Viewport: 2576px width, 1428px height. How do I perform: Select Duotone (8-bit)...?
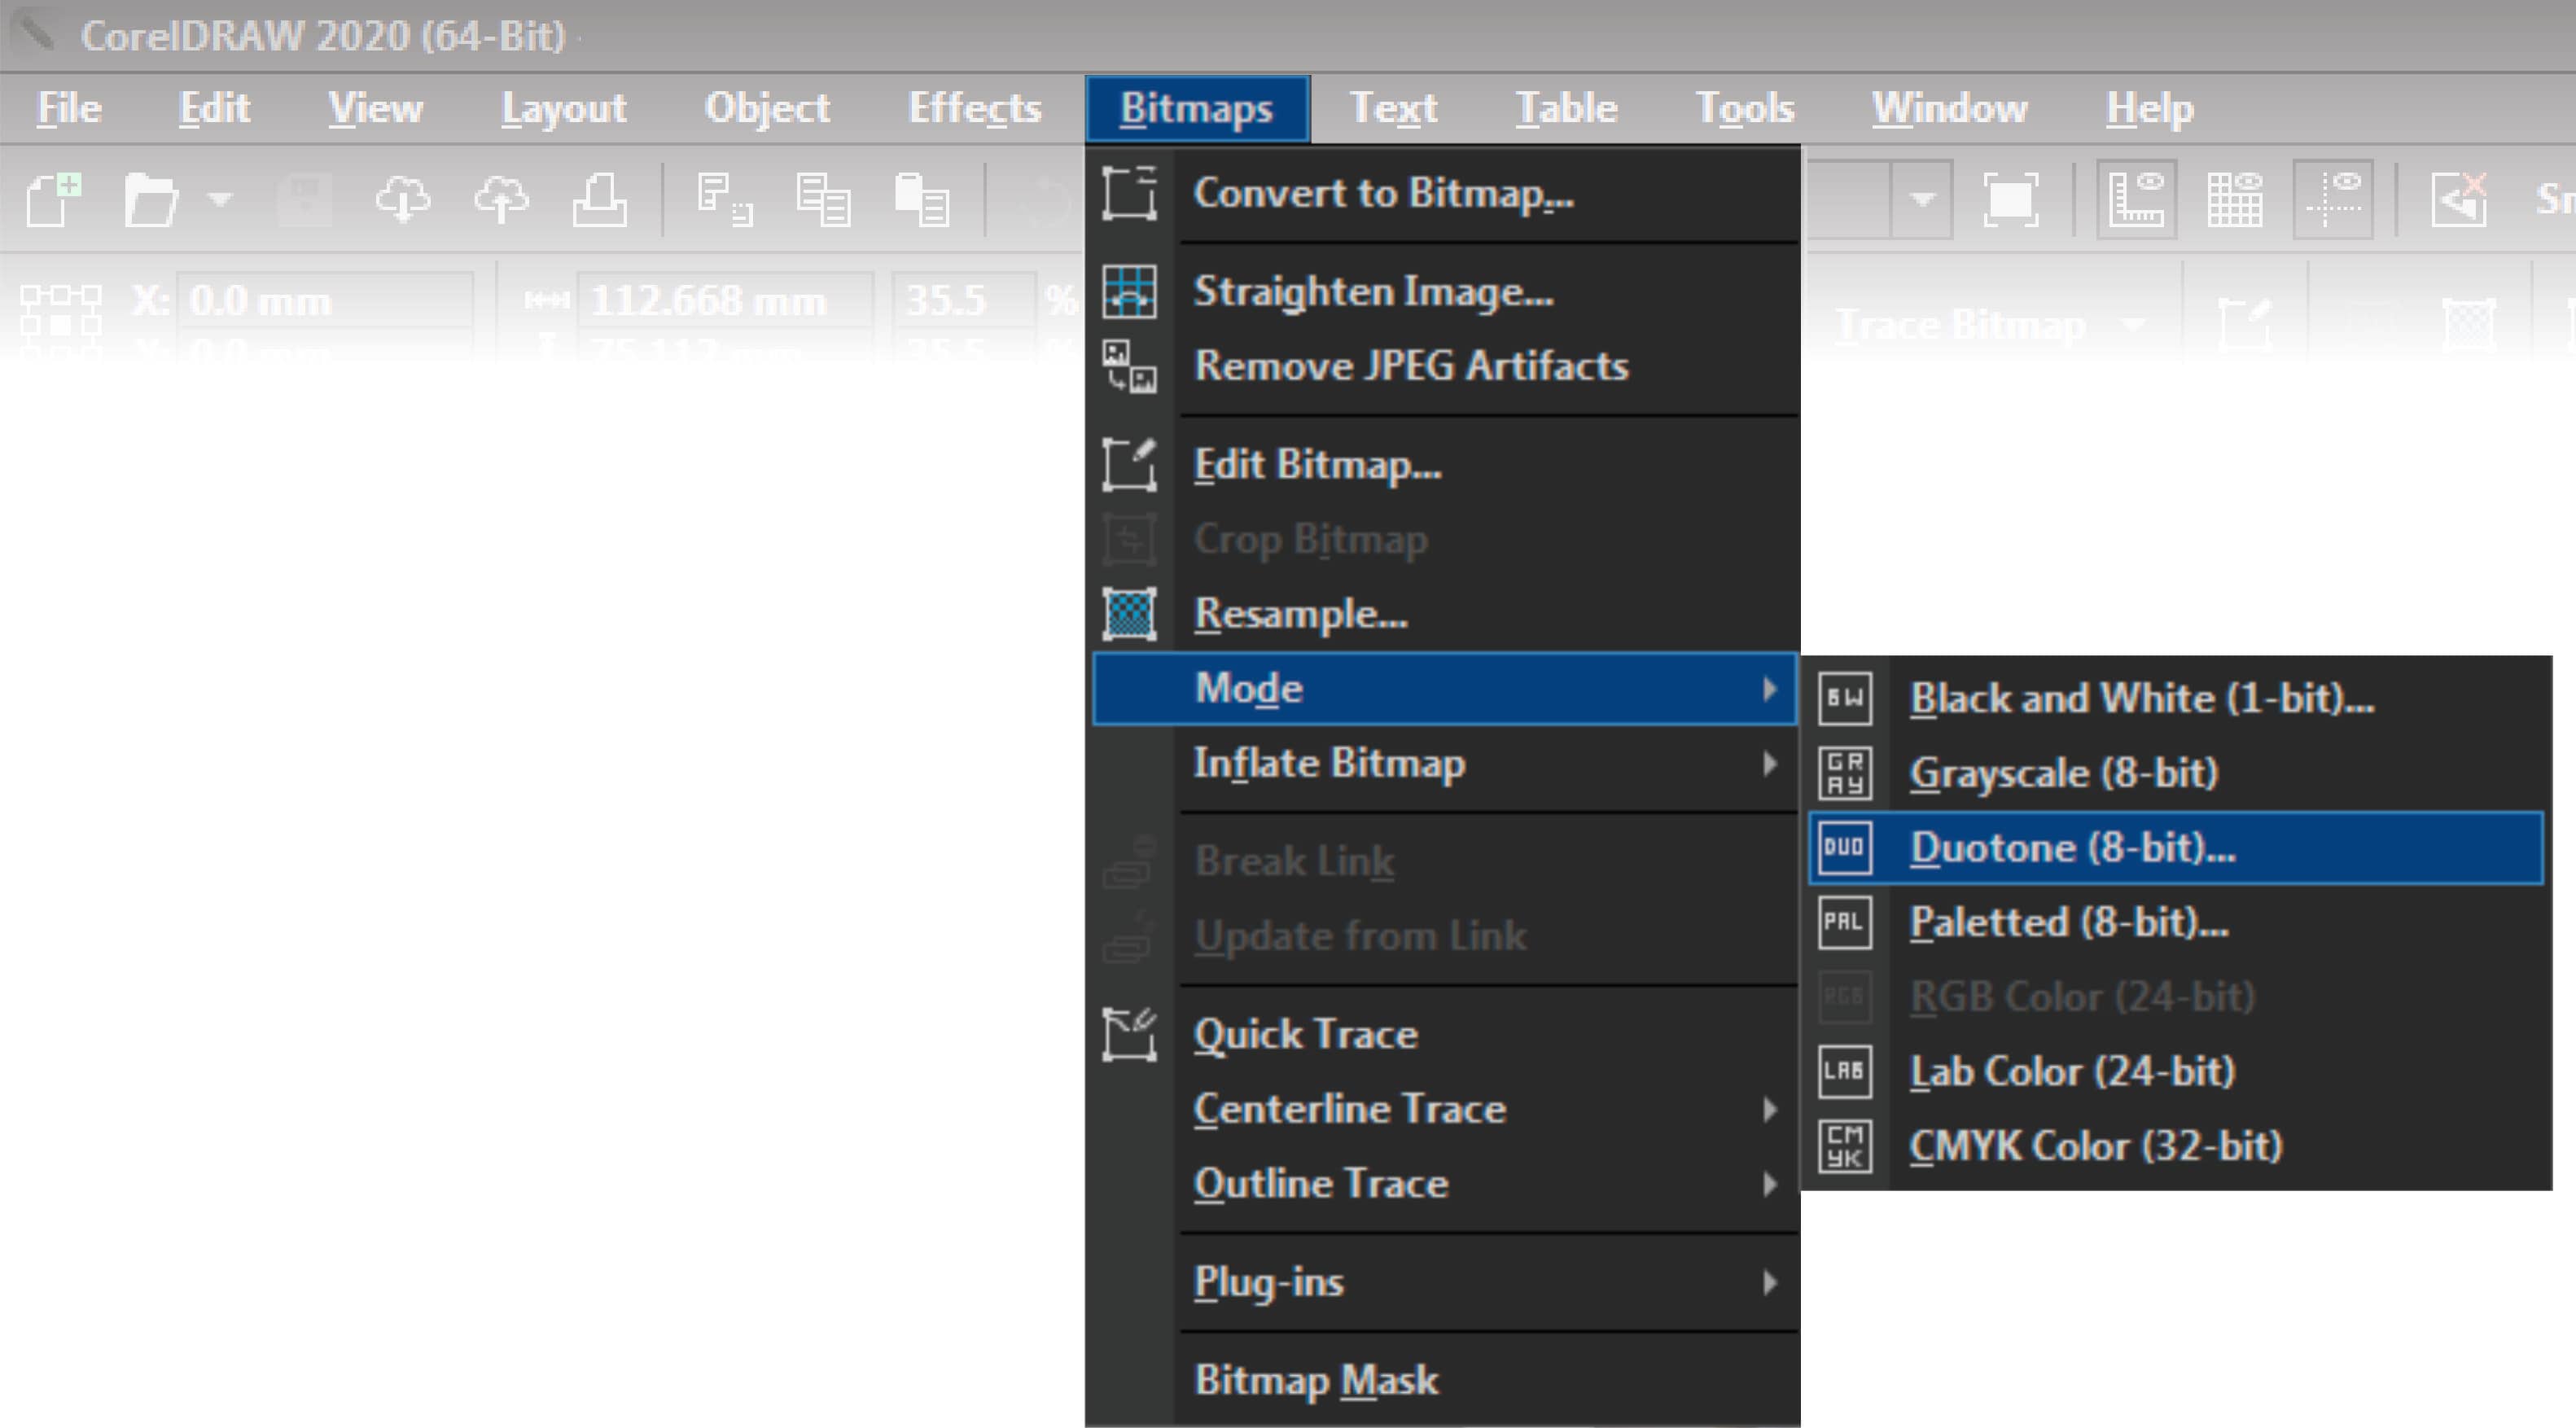[x=2176, y=848]
